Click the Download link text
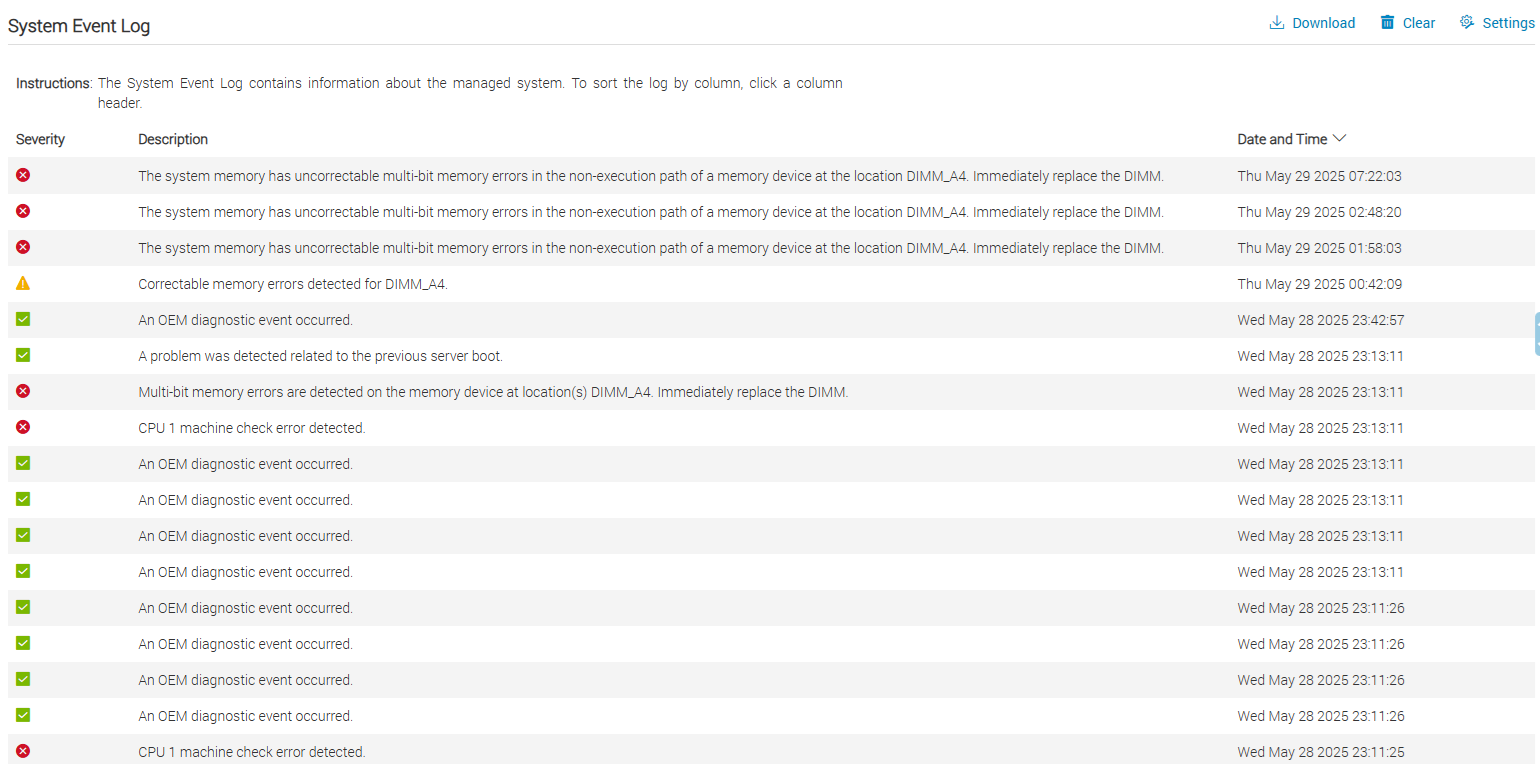 pos(1323,23)
